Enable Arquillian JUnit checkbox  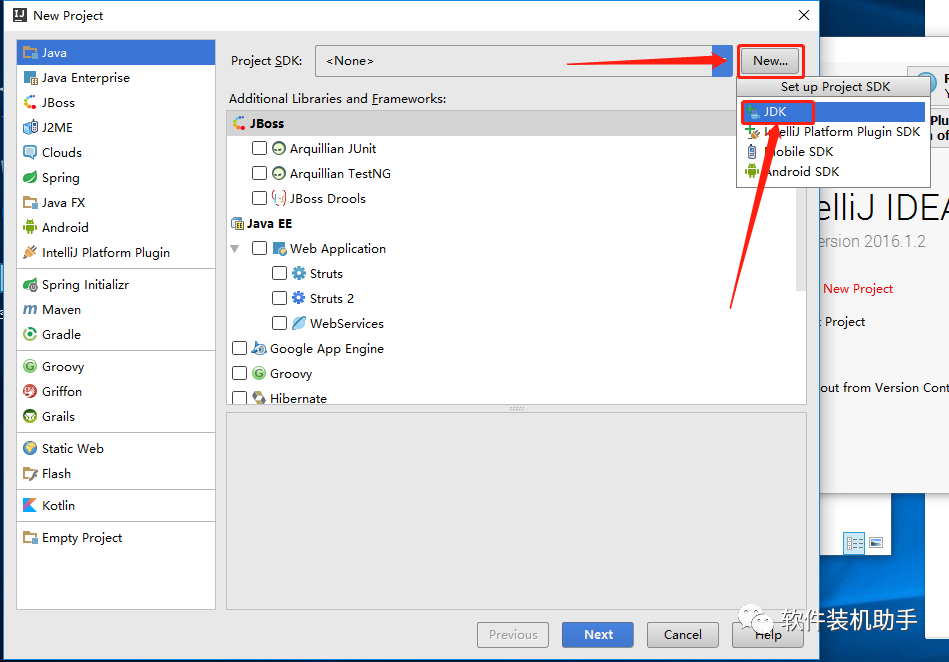(259, 148)
